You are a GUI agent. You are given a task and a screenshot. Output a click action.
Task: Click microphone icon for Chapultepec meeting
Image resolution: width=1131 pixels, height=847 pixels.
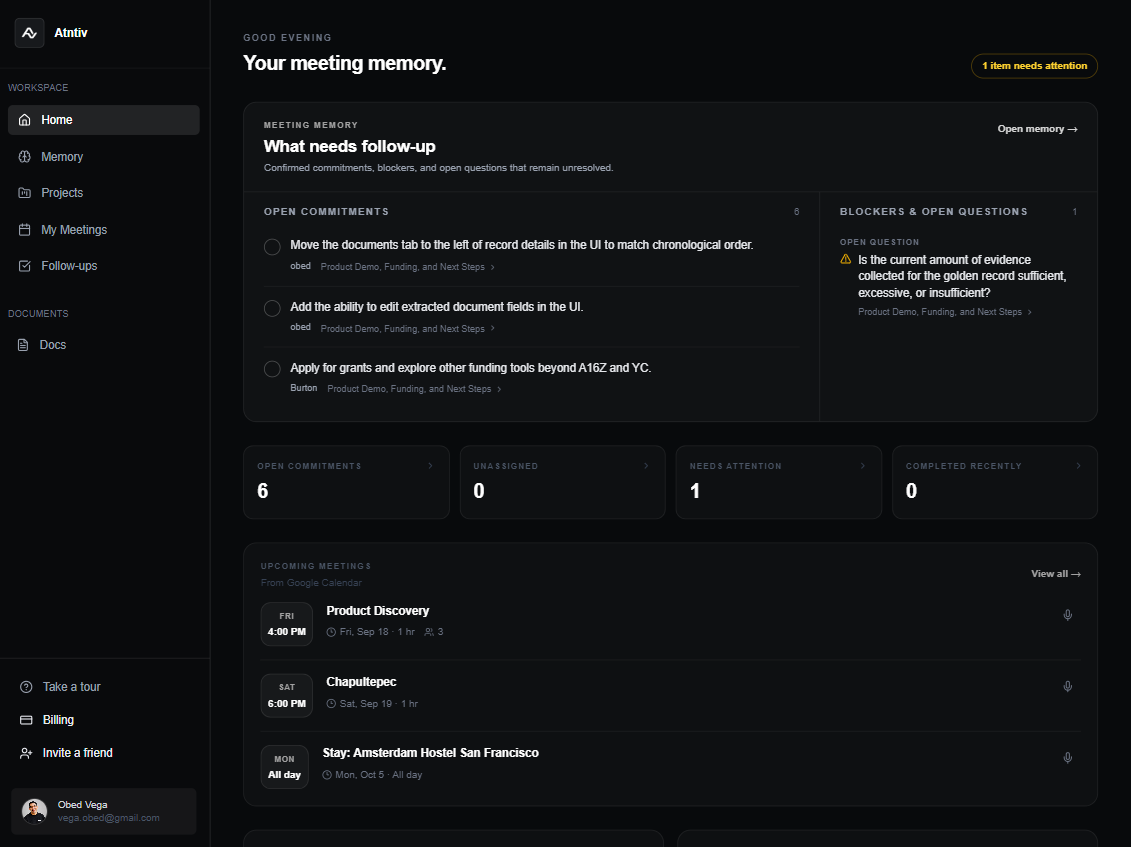tap(1068, 686)
